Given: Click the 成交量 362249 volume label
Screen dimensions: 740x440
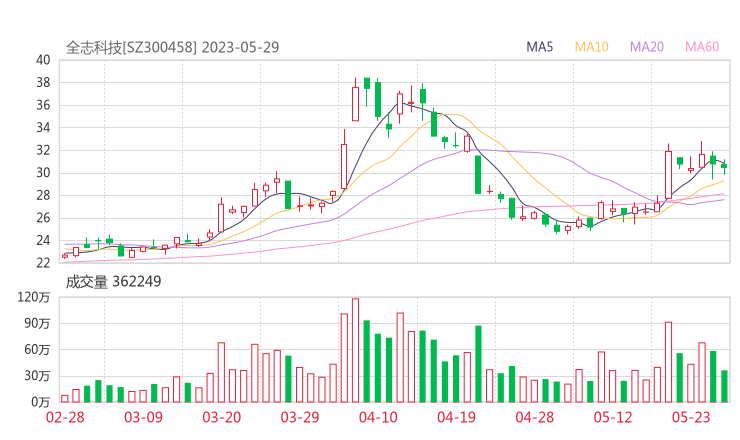Looking at the screenshot, I should click(x=113, y=282).
